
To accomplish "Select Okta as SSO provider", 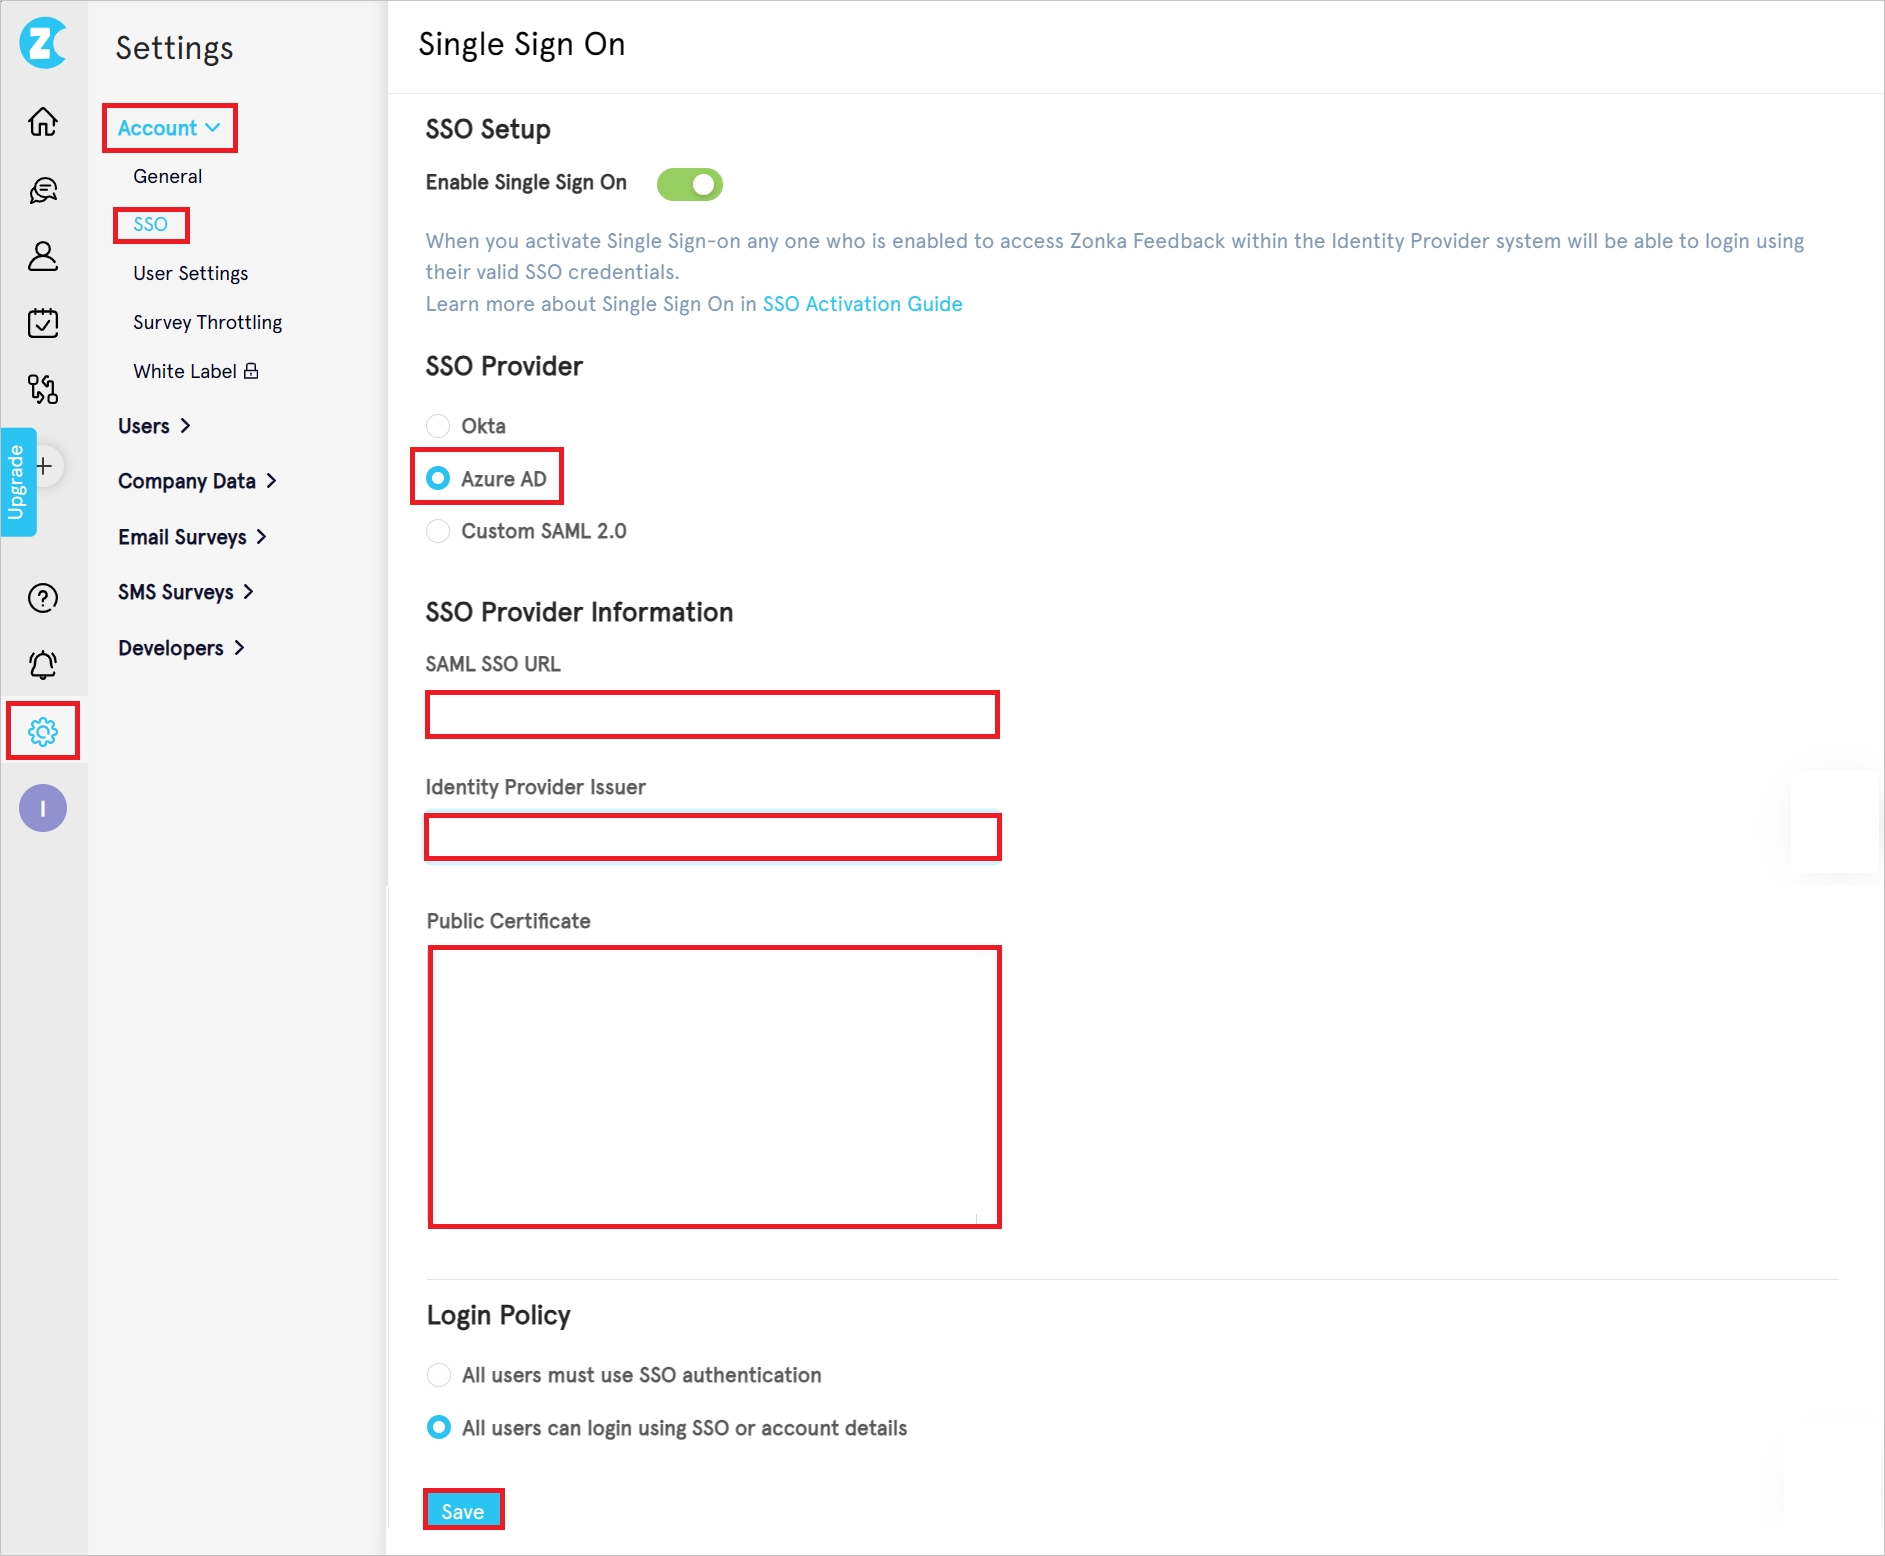I will 438,426.
